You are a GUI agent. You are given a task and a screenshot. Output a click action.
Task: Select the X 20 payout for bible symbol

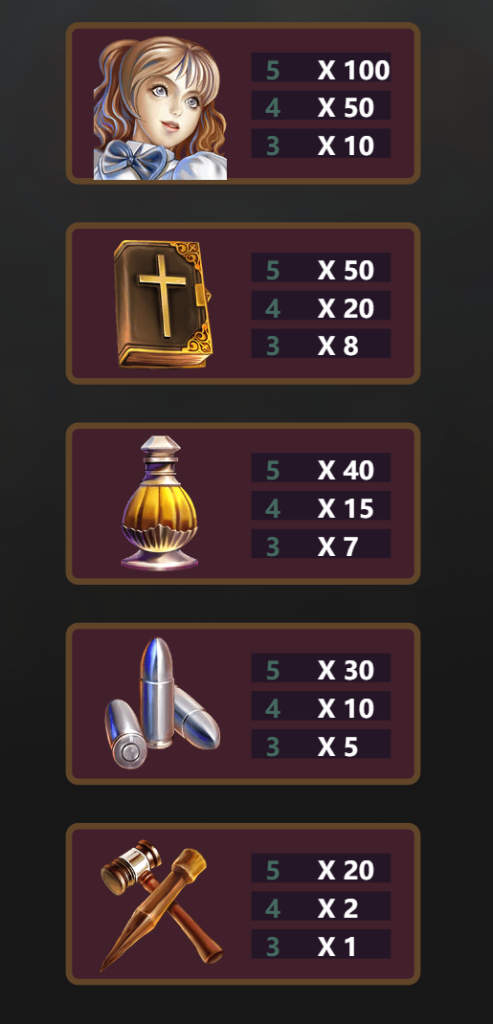[x=321, y=305]
